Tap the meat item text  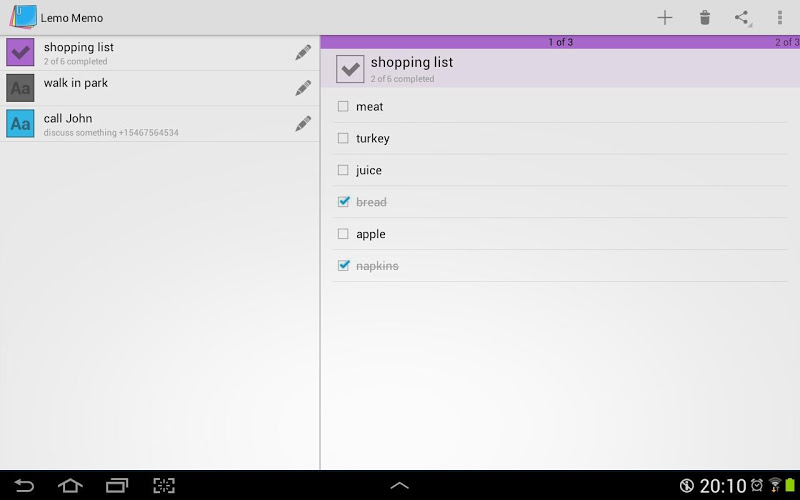coord(369,107)
